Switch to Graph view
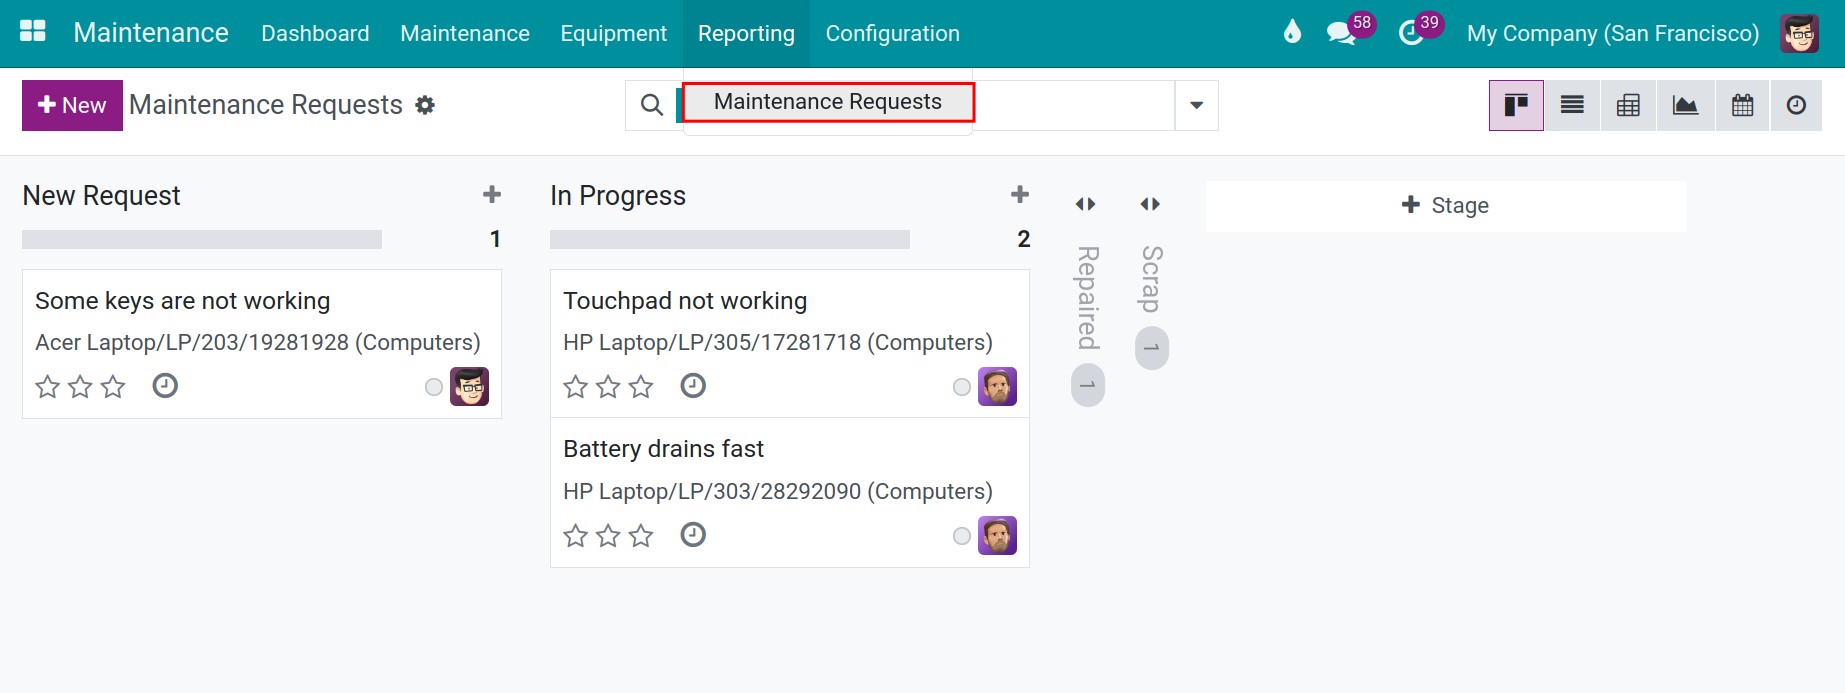This screenshot has width=1845, height=693. pos(1685,105)
